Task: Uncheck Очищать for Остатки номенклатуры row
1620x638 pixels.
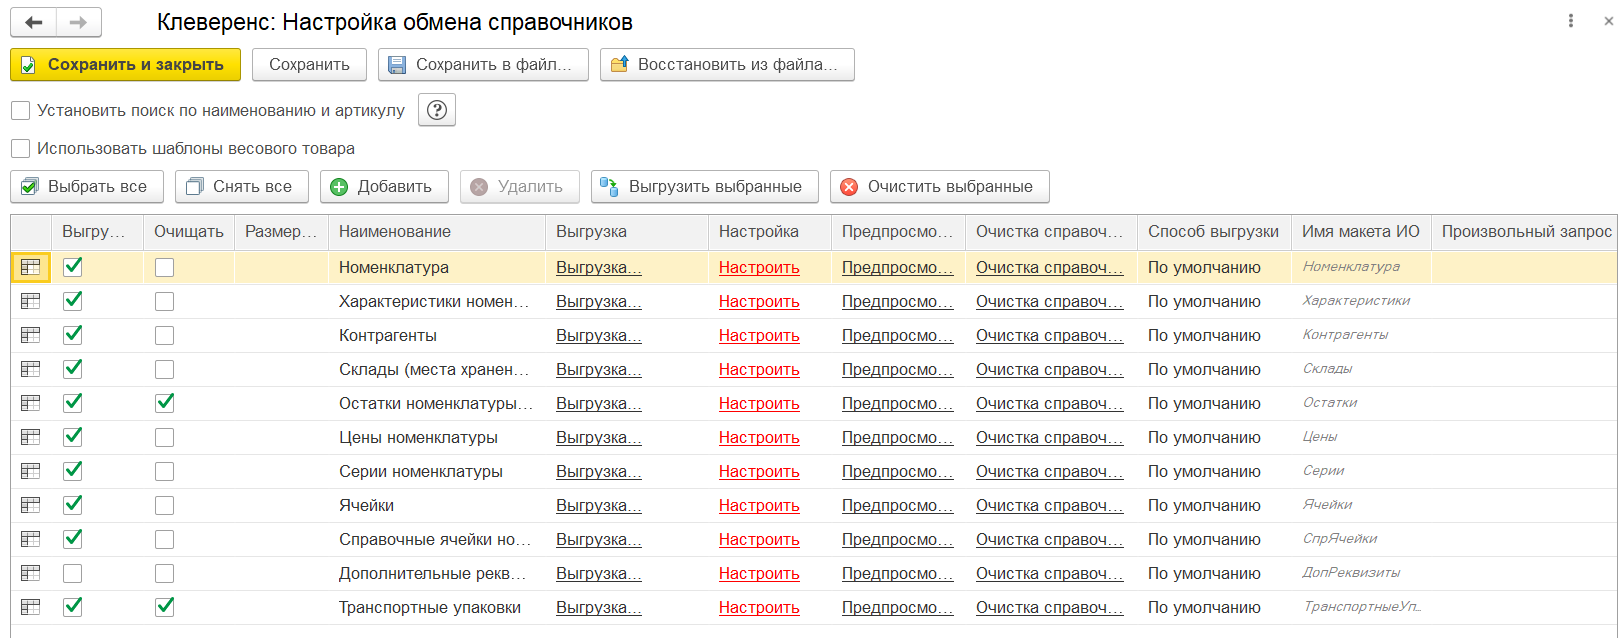Action: (x=165, y=403)
